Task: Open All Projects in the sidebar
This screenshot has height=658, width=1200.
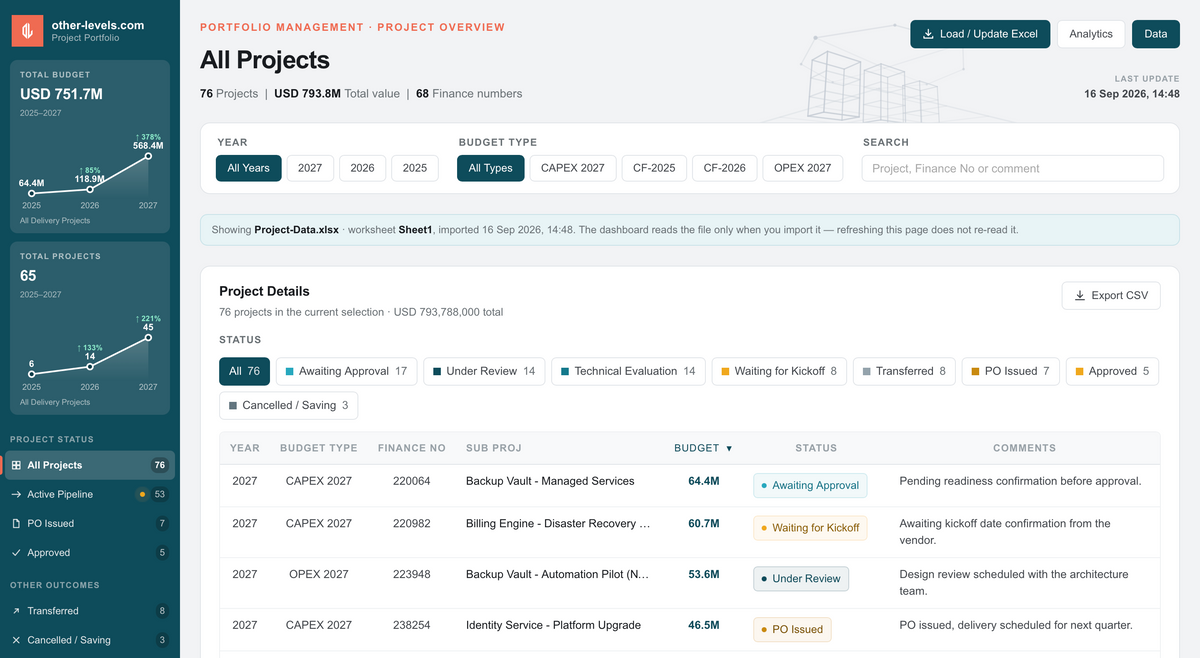Action: tap(90, 465)
